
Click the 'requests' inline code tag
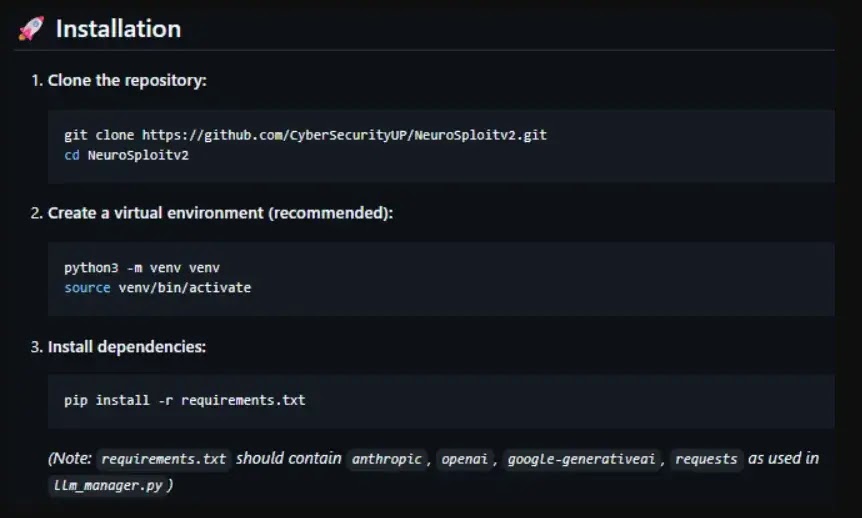click(x=706, y=459)
